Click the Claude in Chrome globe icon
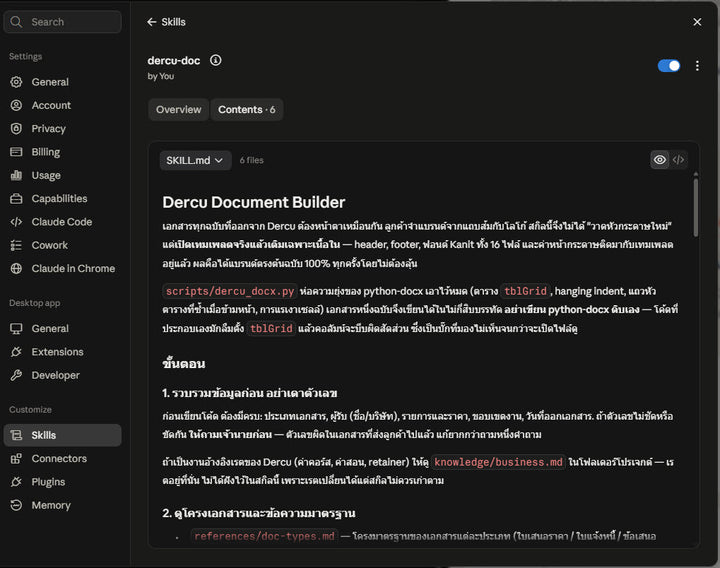 [16, 268]
